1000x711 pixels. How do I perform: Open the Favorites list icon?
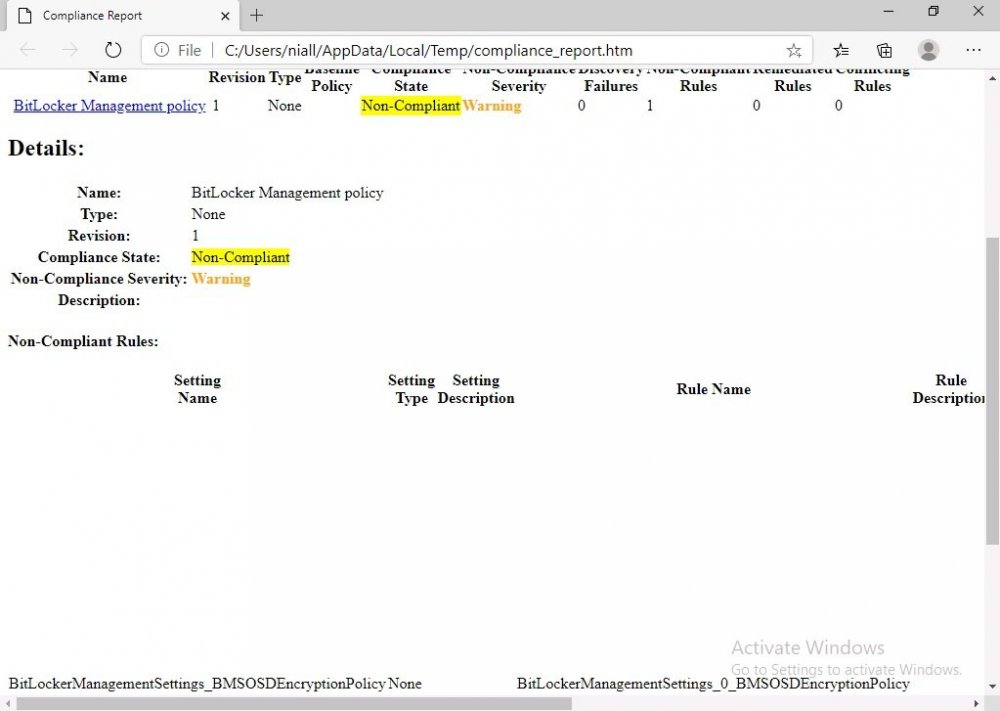(841, 50)
